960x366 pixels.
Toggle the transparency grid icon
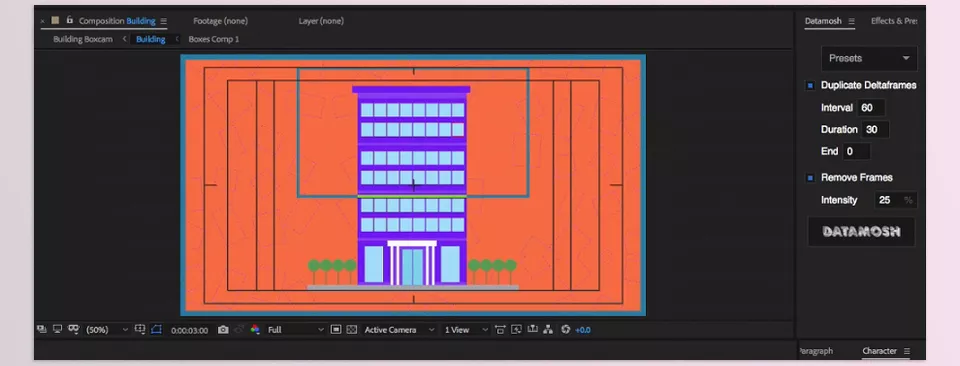tap(351, 329)
